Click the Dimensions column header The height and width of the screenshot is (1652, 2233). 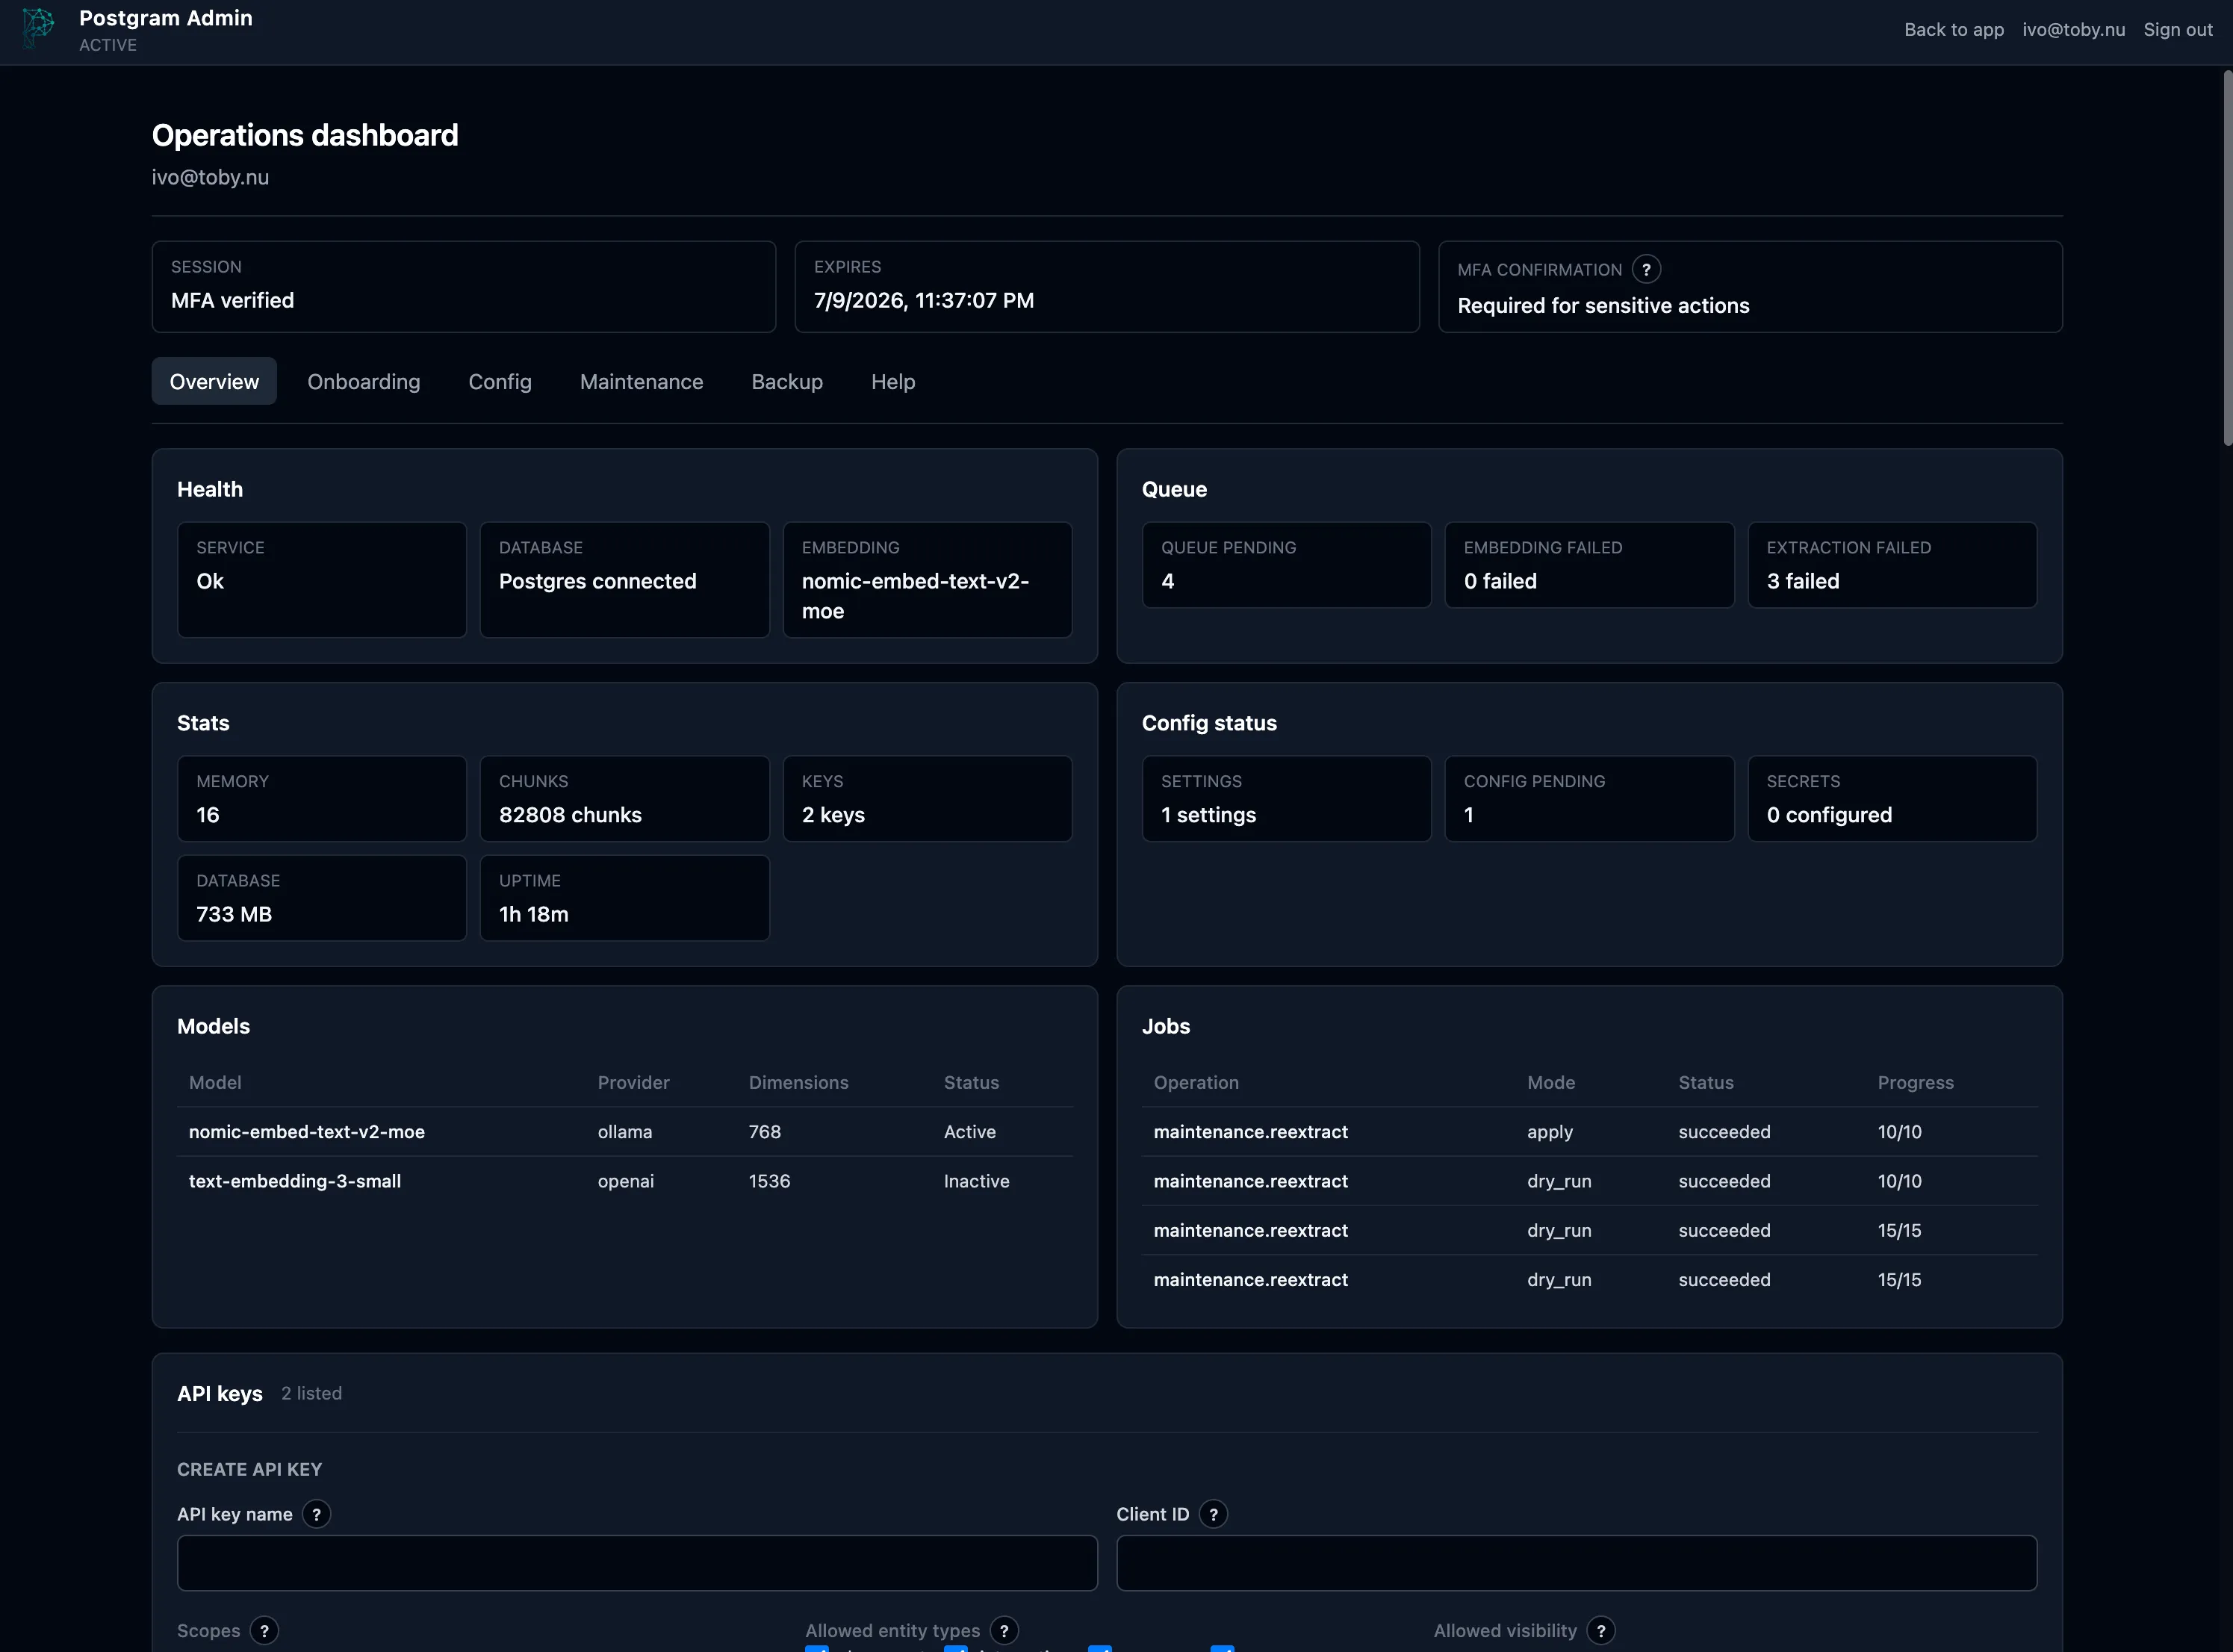coord(799,1082)
